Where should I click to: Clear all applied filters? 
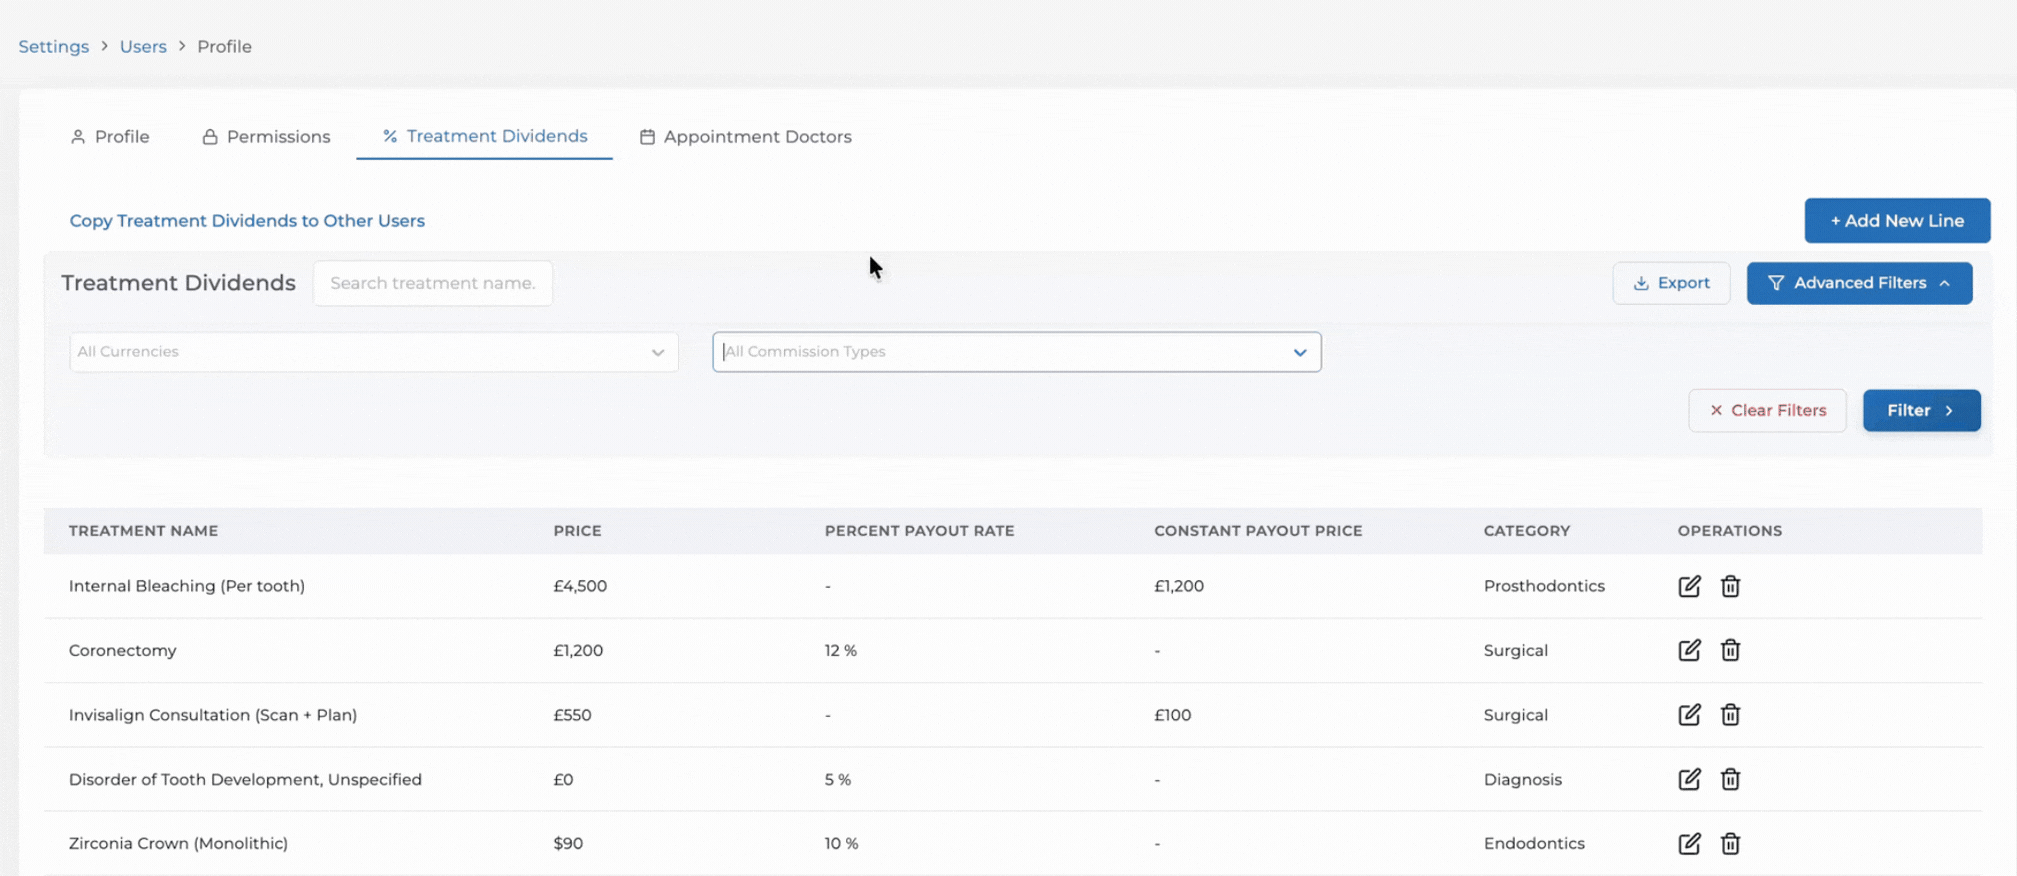point(1767,410)
